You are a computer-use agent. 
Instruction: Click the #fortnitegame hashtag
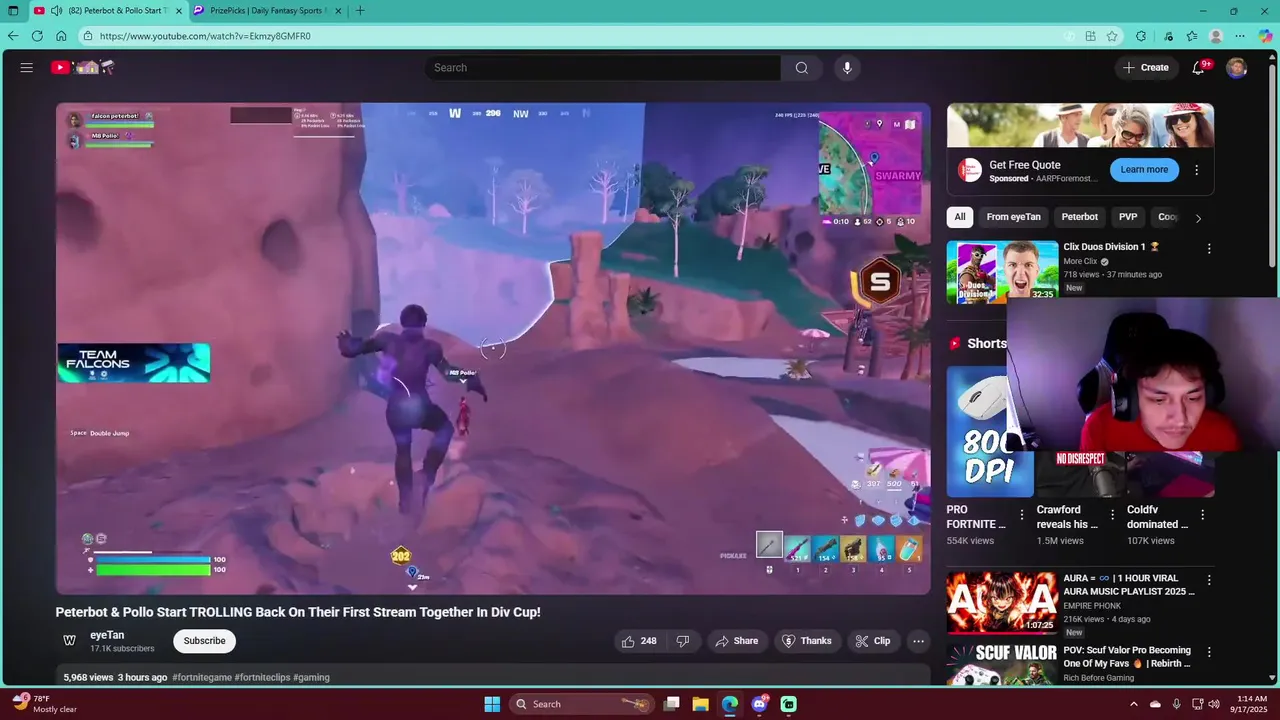[201, 677]
